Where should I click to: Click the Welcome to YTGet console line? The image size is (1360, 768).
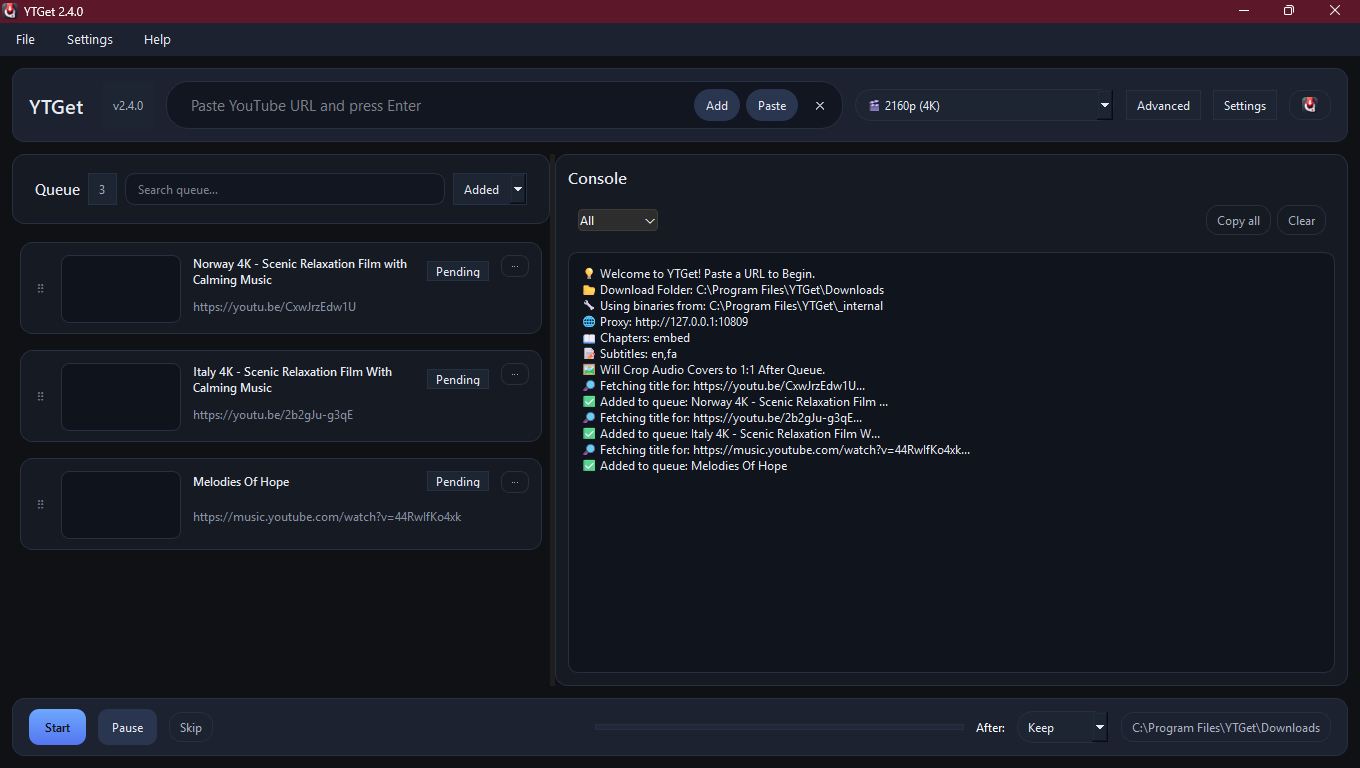699,274
